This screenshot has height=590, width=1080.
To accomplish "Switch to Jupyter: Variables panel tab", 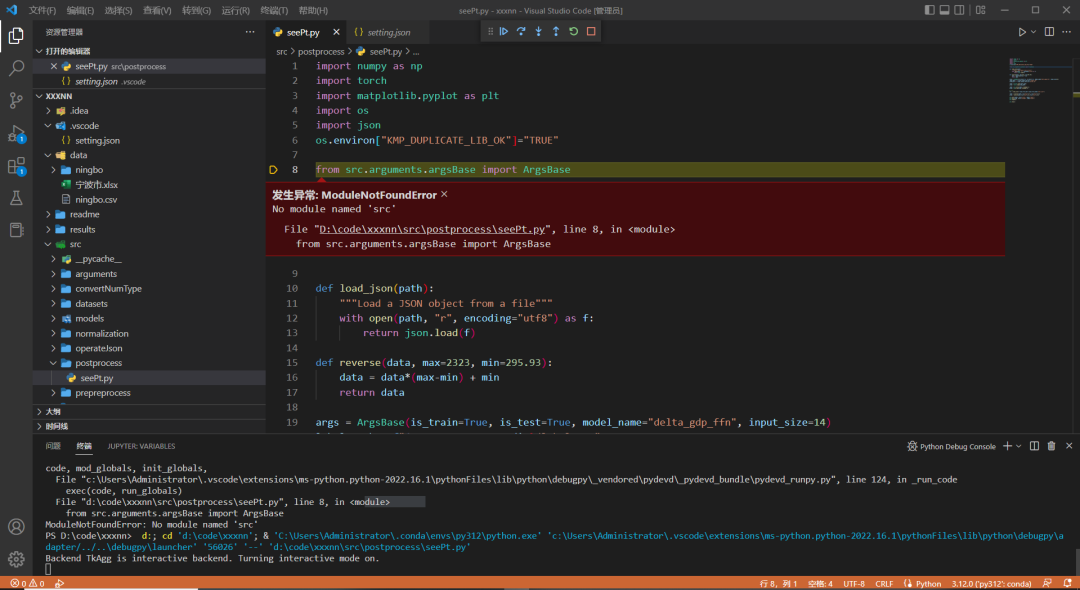I will (141, 446).
